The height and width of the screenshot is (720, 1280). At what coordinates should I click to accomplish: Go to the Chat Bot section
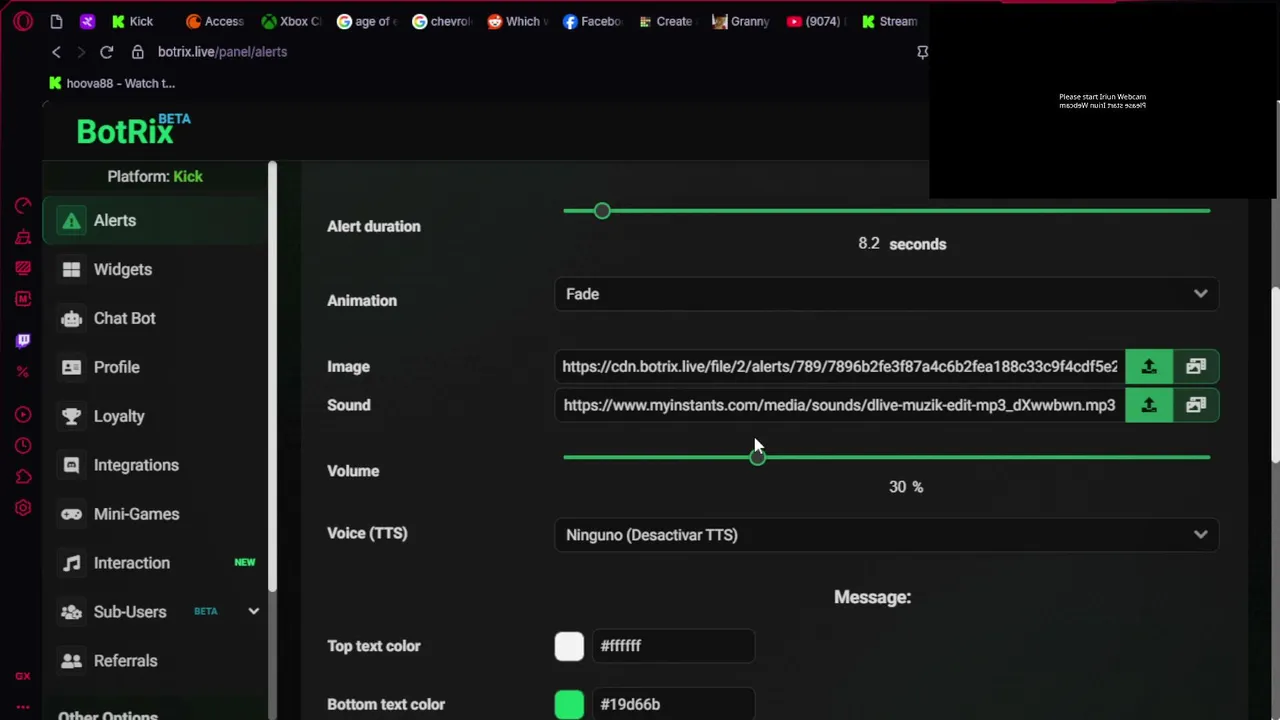pos(155,318)
